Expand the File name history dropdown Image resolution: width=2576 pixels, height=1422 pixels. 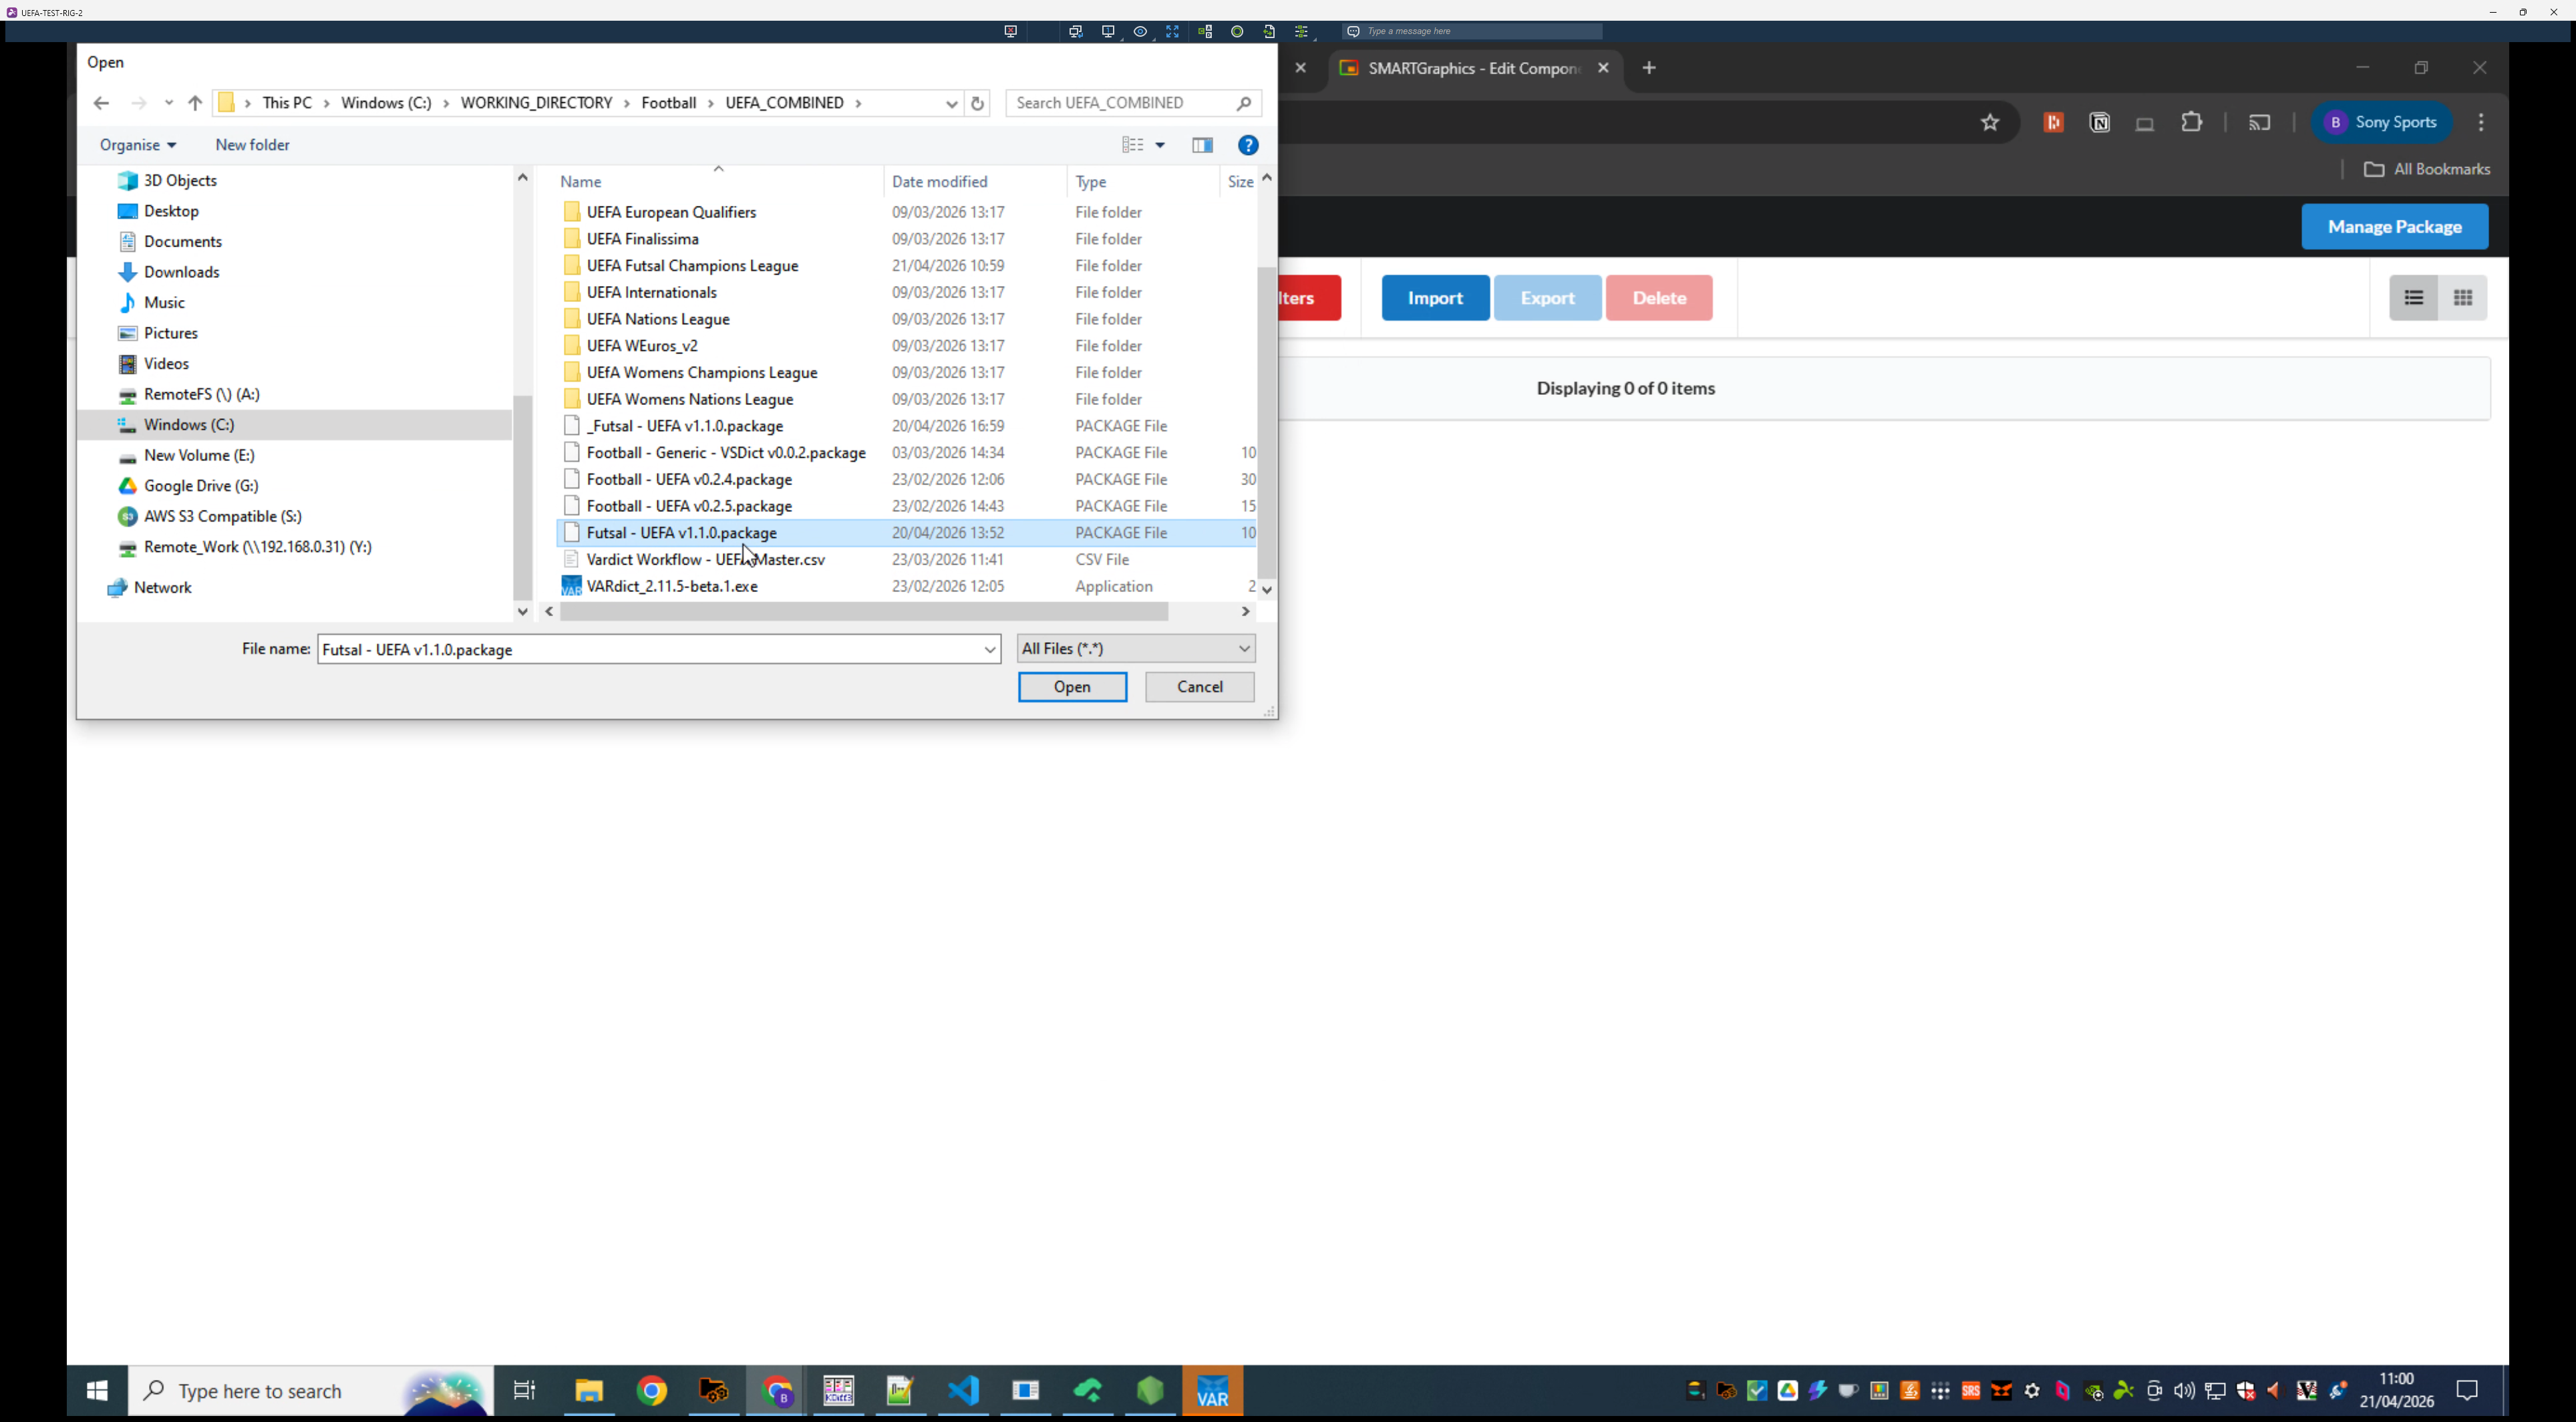[990, 649]
